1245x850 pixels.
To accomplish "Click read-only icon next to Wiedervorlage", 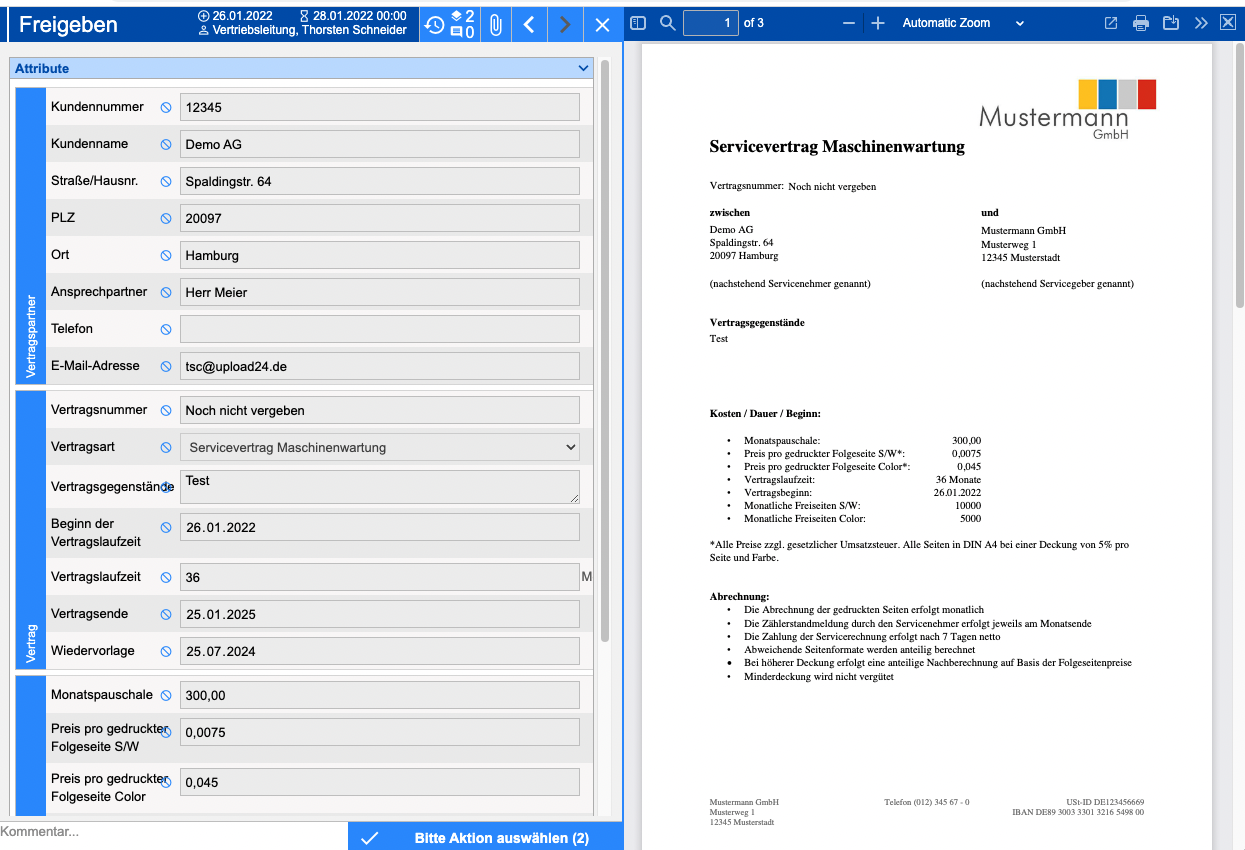I will coord(166,651).
